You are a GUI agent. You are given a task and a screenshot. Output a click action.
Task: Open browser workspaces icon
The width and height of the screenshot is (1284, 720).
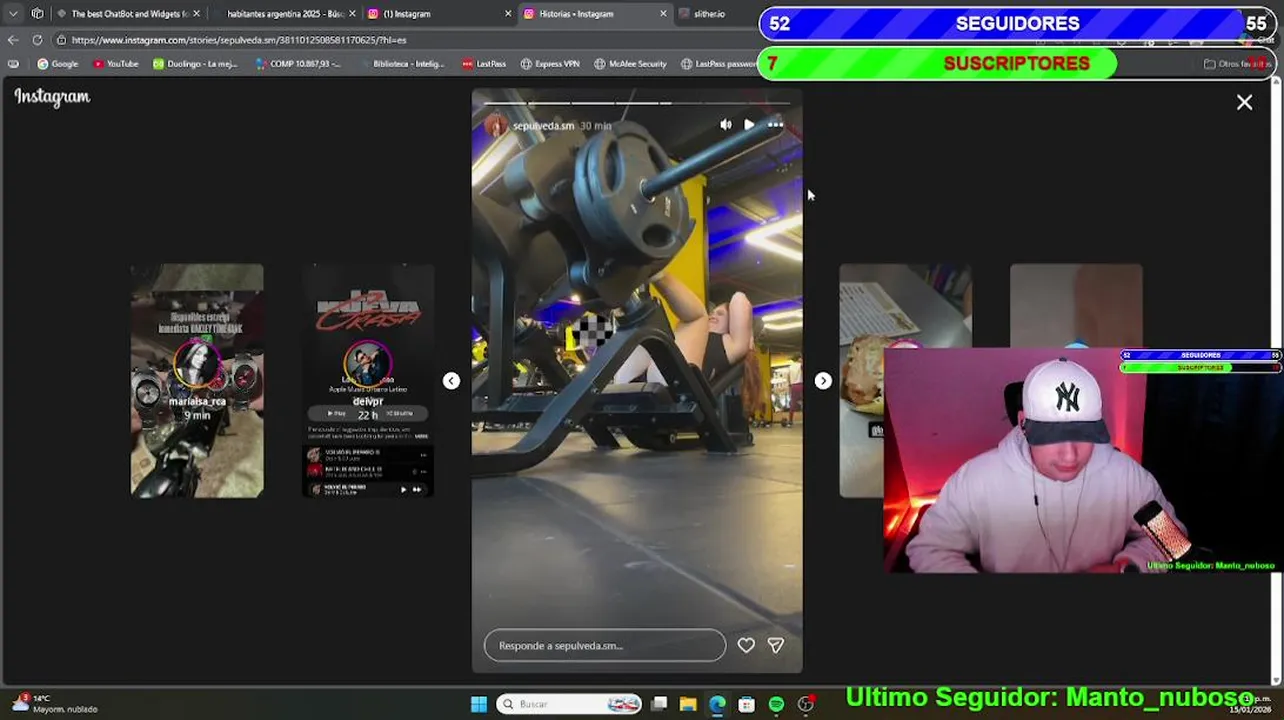(x=38, y=14)
